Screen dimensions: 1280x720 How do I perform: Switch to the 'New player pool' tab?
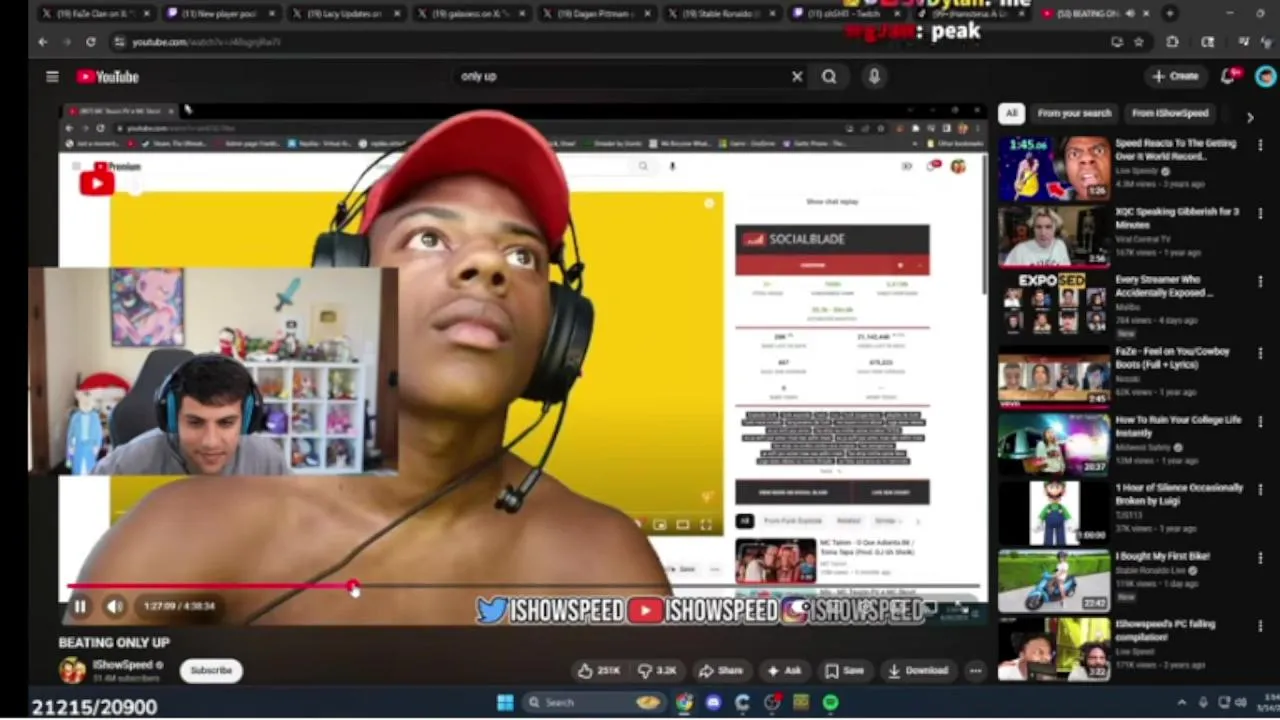pyautogui.click(x=219, y=13)
